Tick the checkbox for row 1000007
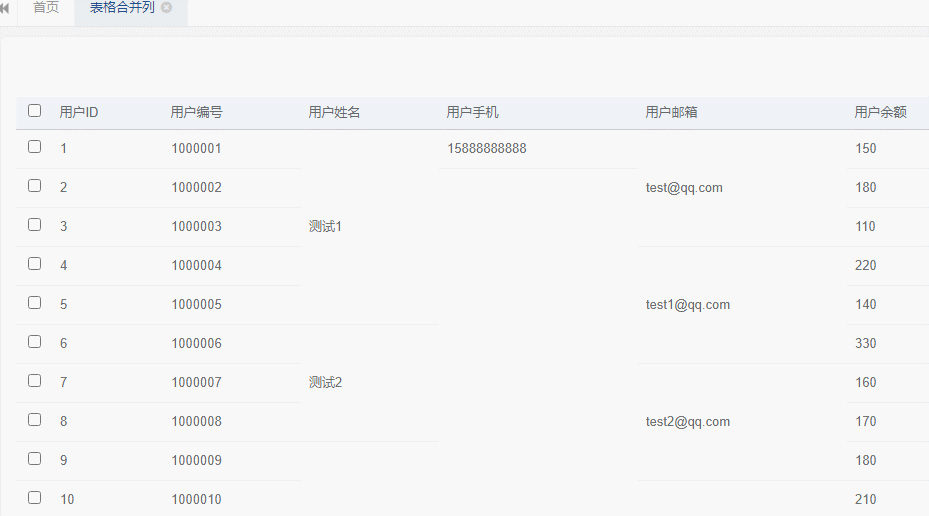 pos(34,381)
